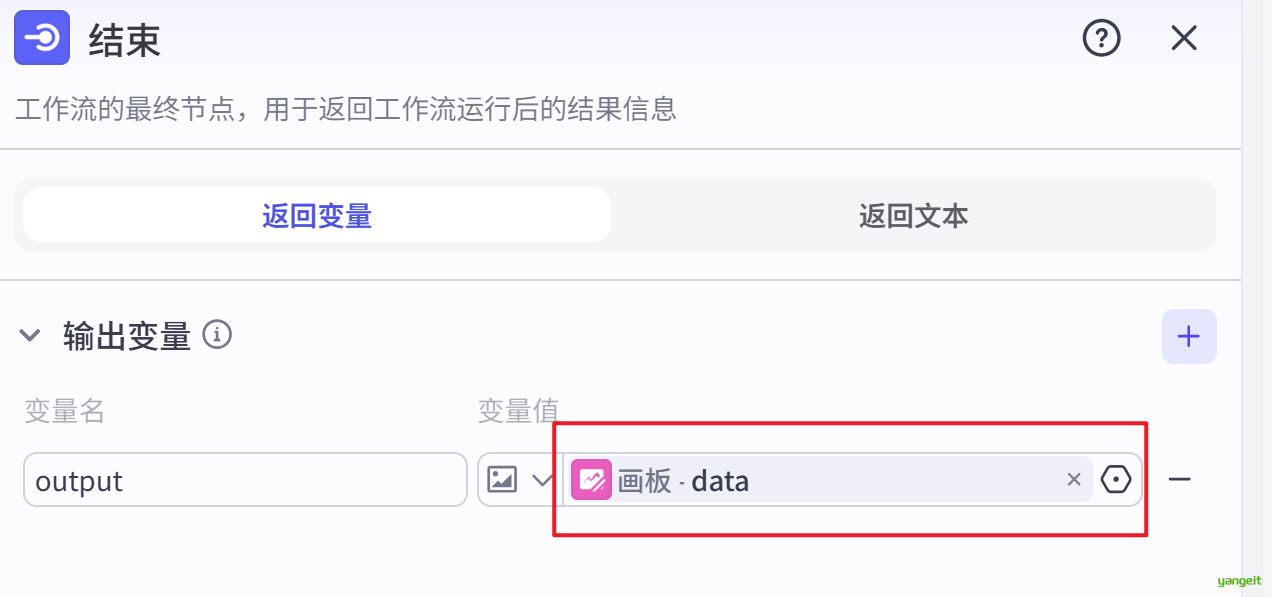Click the hexagon variable mode icon
Screen dimensions: 1272x597
tap(1116, 480)
